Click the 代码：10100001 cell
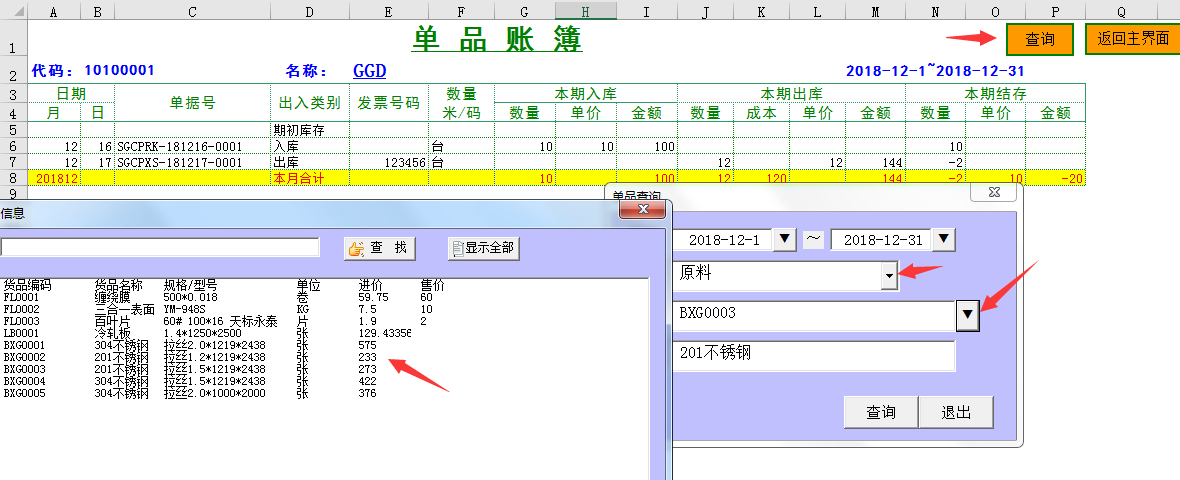The width and height of the screenshot is (1180, 480). pyautogui.click(x=93, y=71)
